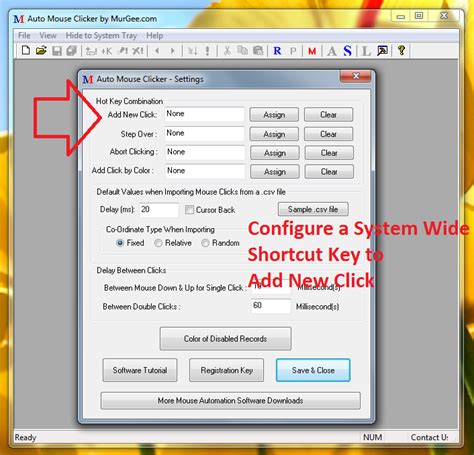This screenshot has width=474, height=455.
Task: Click the Save All stacked disks icon
Action: tap(71, 51)
